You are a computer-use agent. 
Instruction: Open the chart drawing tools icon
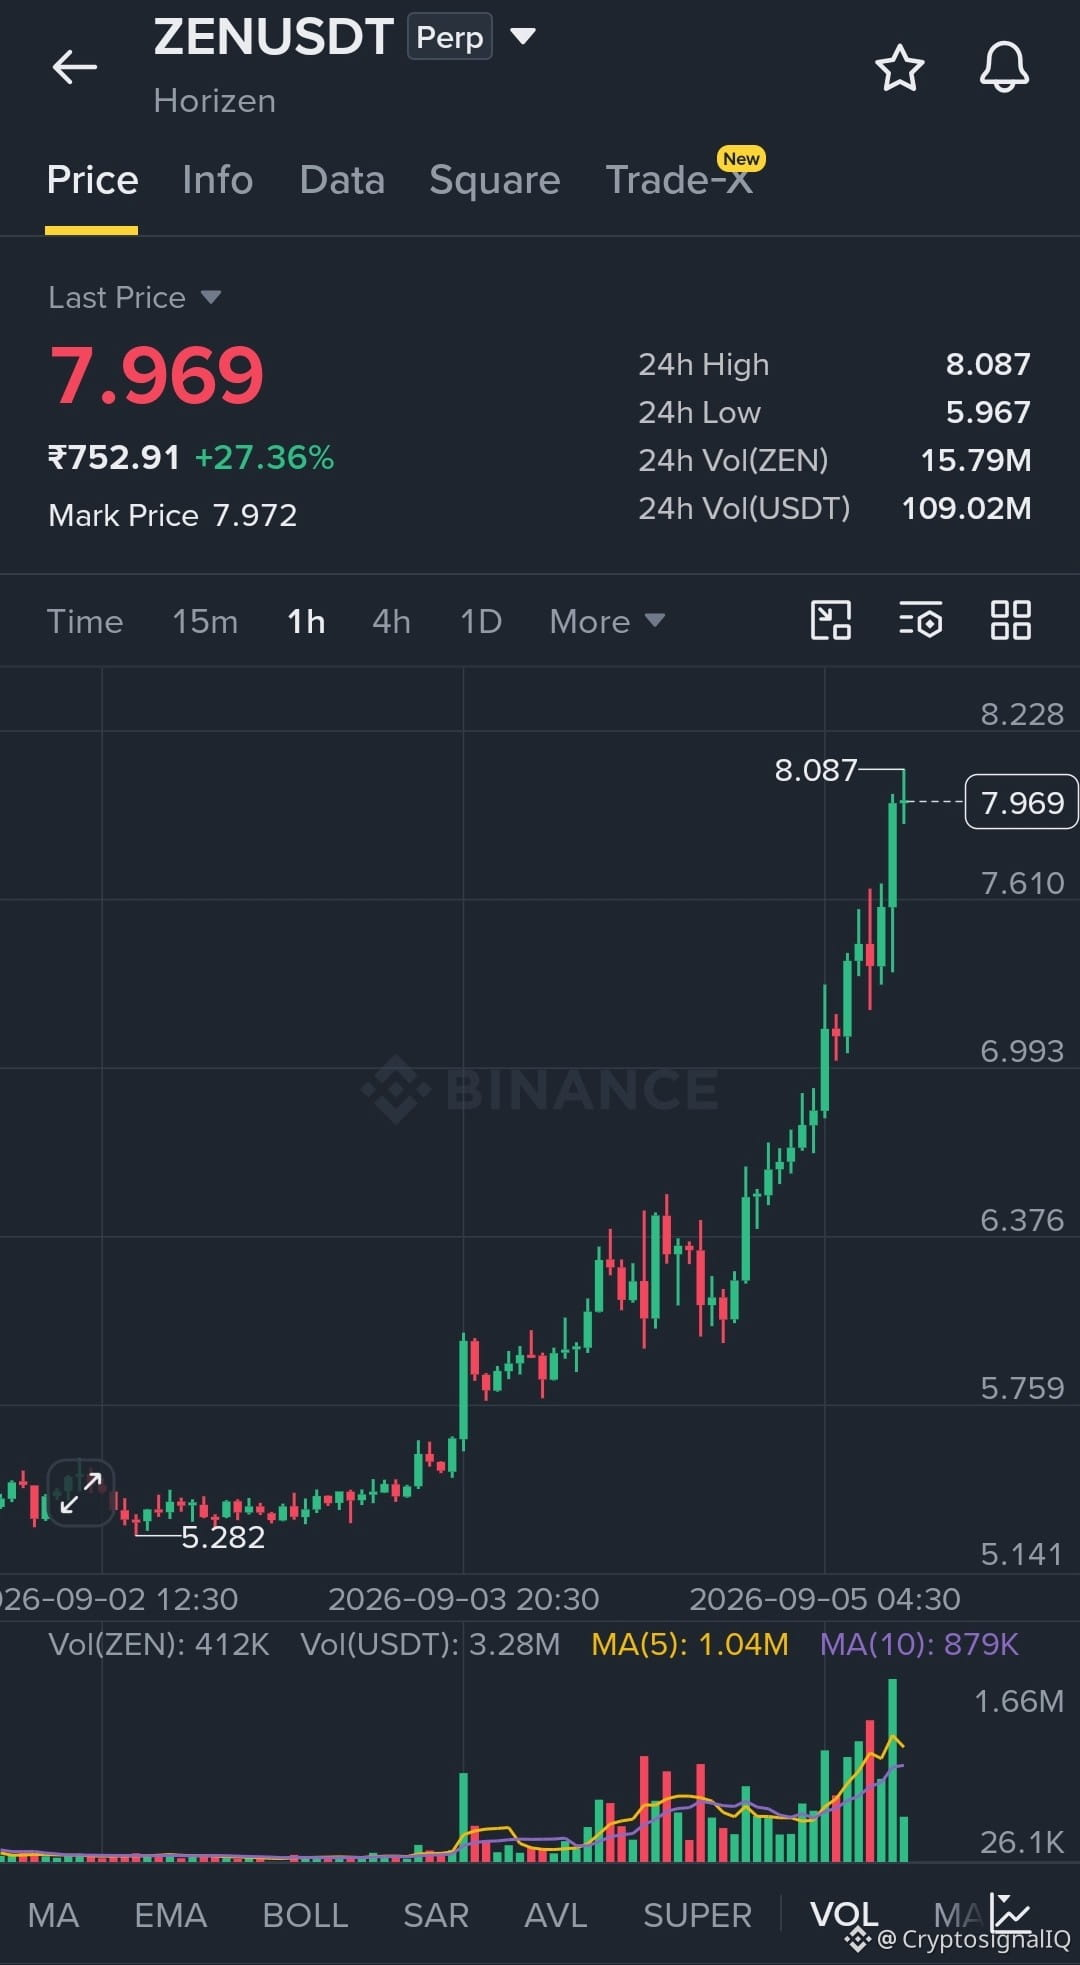point(830,620)
